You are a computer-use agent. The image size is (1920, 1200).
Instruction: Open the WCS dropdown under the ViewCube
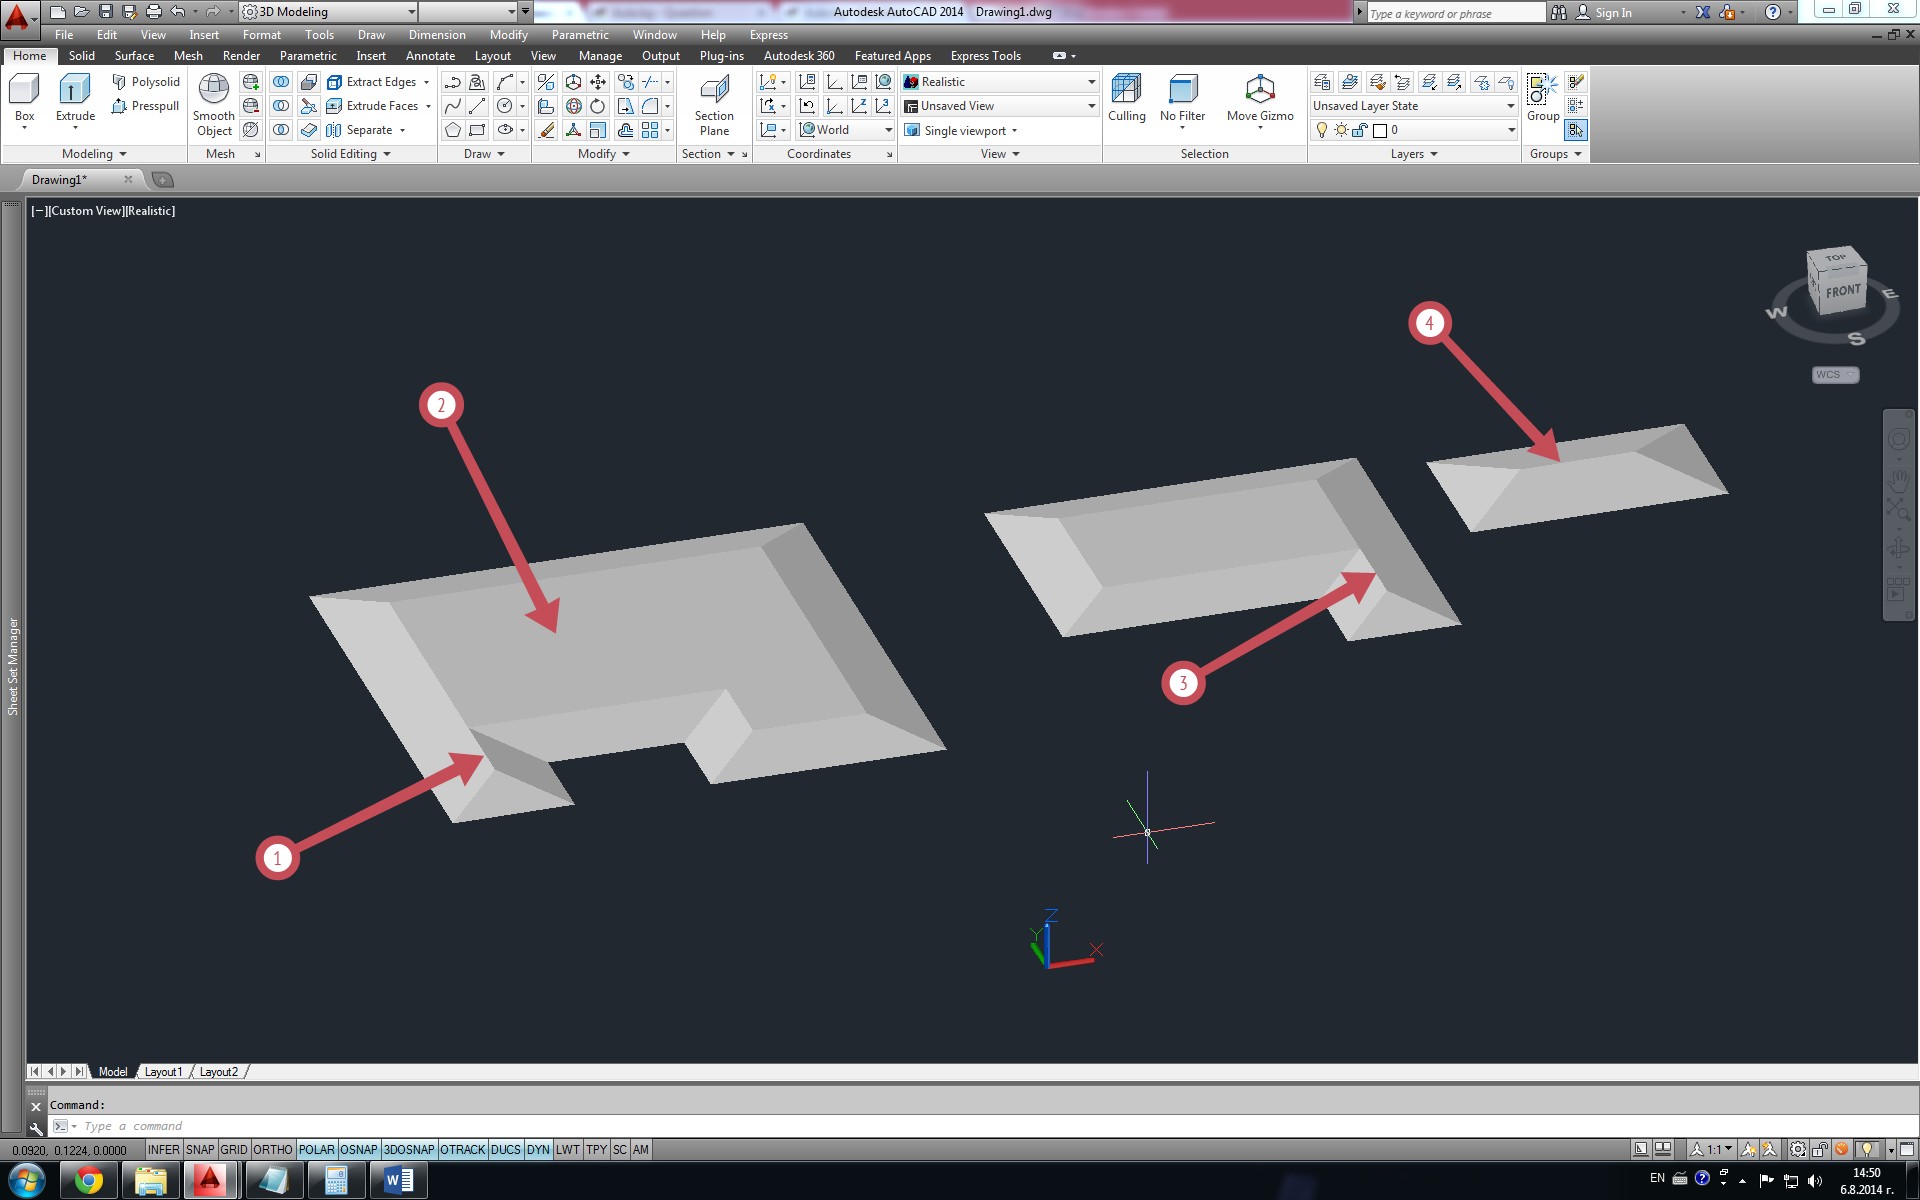pyautogui.click(x=1835, y=375)
